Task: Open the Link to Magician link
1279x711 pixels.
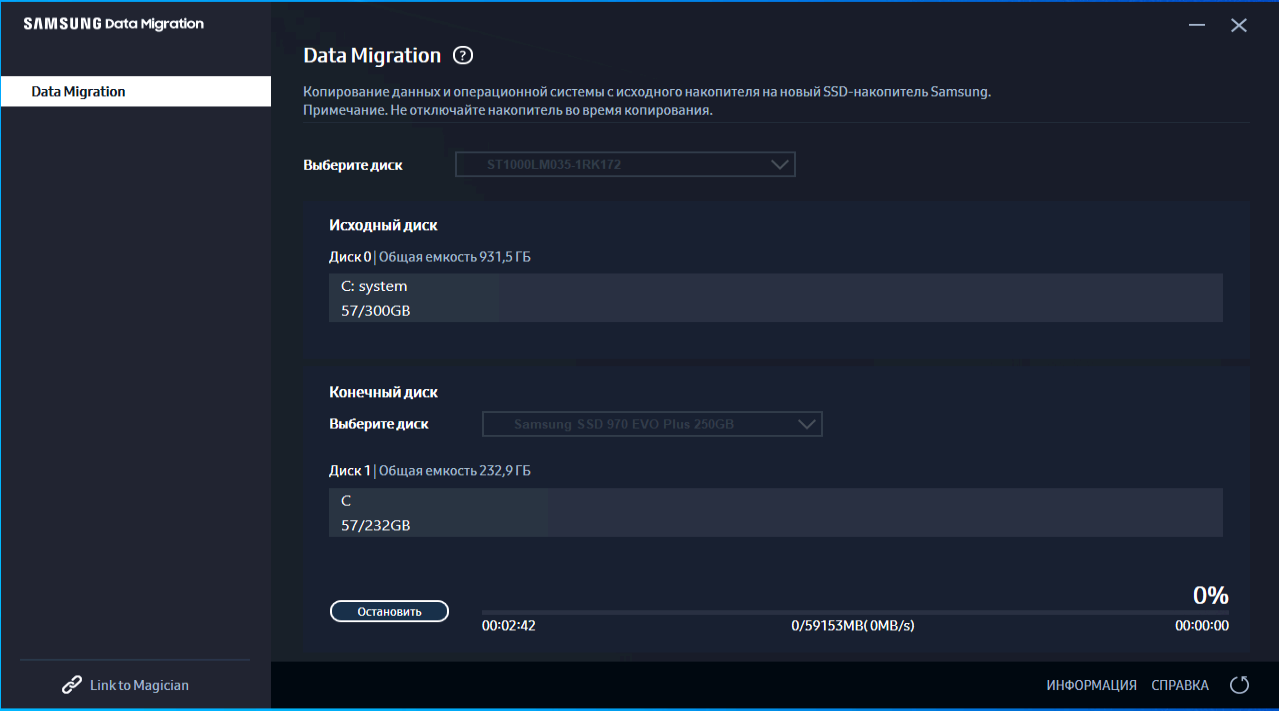Action: tap(139, 685)
